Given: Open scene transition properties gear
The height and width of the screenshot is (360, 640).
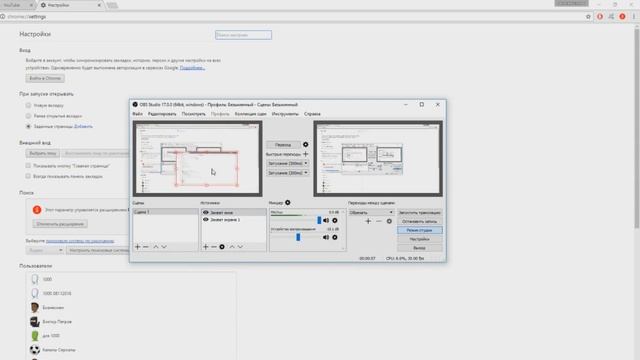Looking at the screenshot, I should 389,221.
